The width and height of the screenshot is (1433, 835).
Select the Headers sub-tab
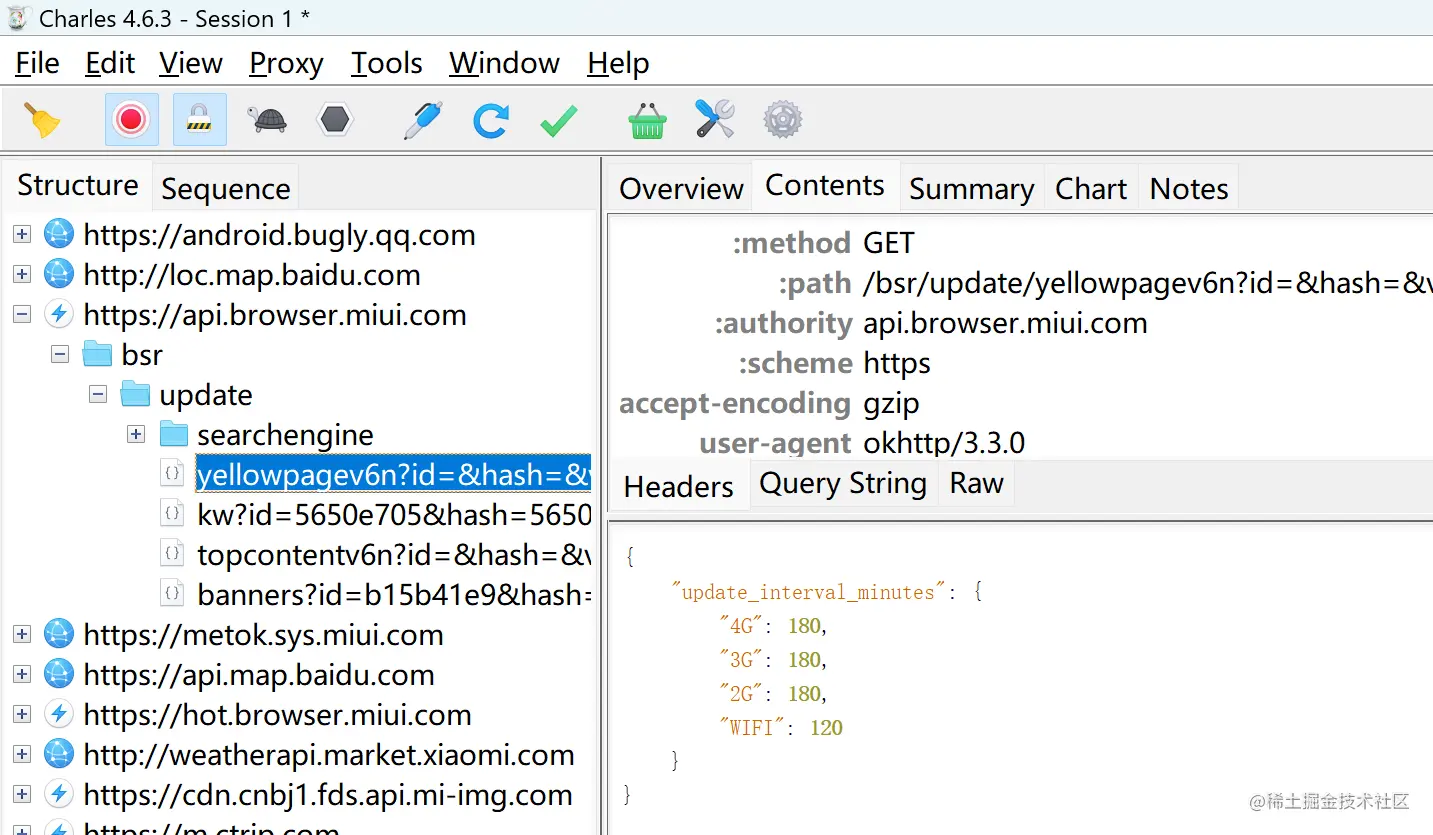679,486
